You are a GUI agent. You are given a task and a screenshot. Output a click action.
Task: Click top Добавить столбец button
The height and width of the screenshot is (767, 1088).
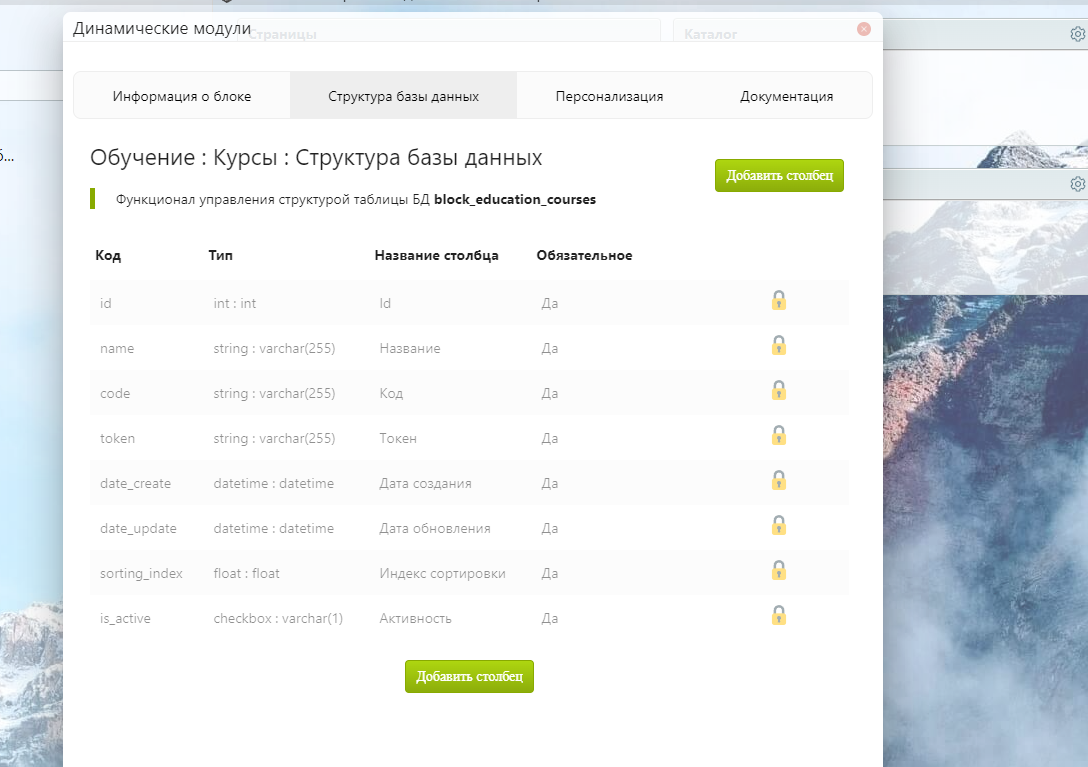point(779,176)
